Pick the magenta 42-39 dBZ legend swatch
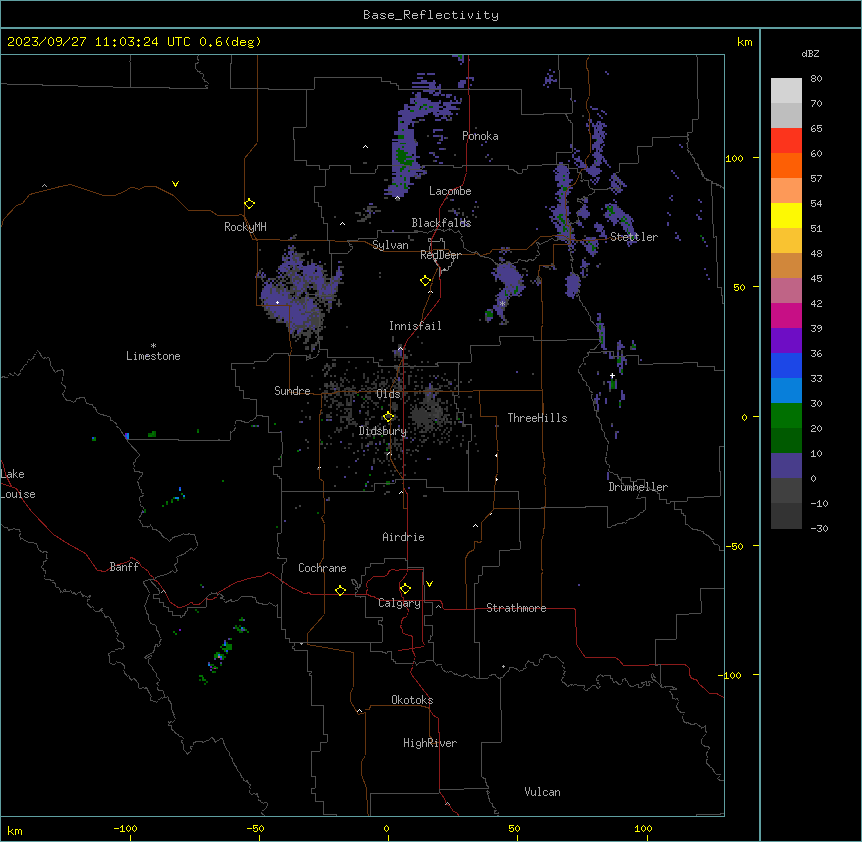Image resolution: width=862 pixels, height=842 pixels. point(786,315)
